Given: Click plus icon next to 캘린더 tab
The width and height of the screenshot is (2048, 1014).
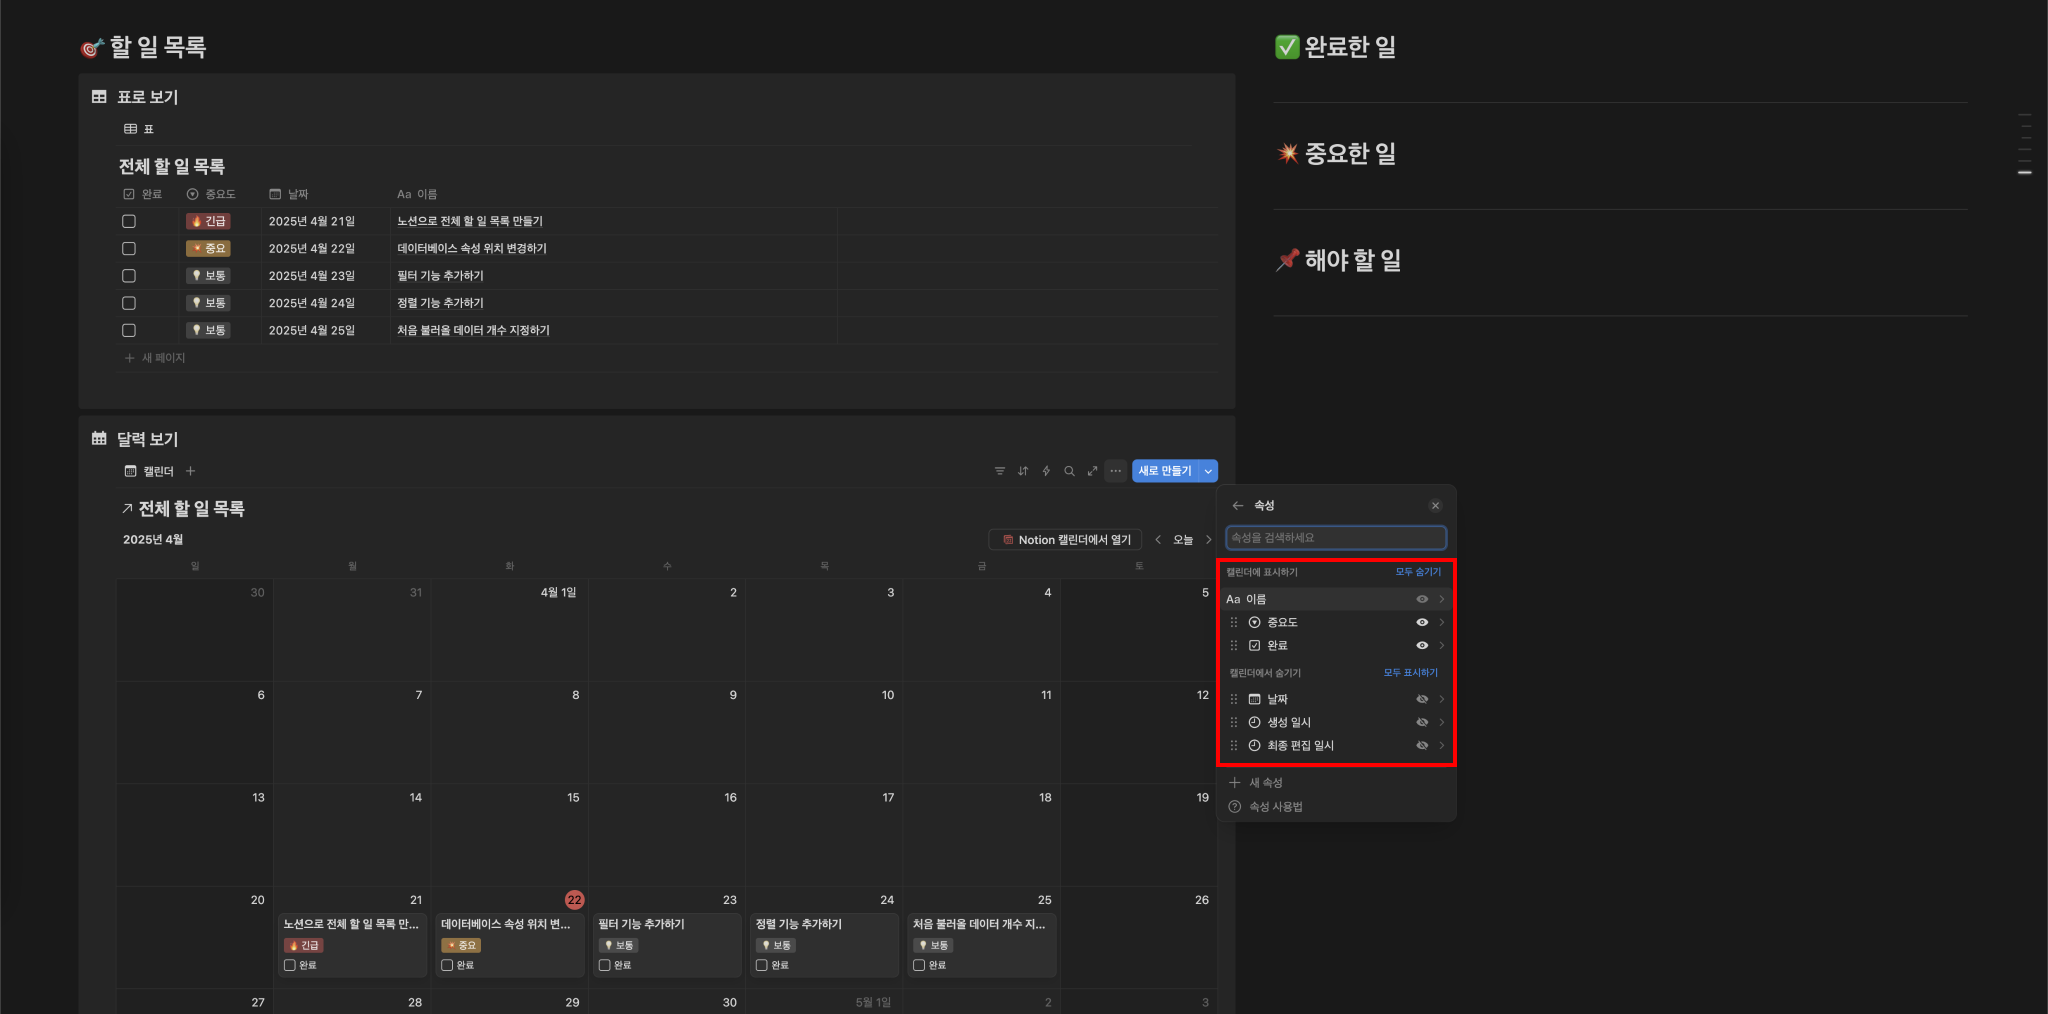Looking at the screenshot, I should click(191, 471).
